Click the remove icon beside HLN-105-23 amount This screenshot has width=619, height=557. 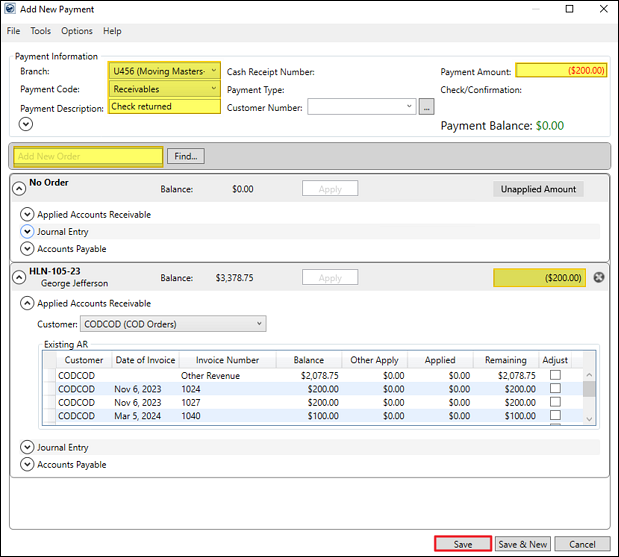(x=599, y=277)
